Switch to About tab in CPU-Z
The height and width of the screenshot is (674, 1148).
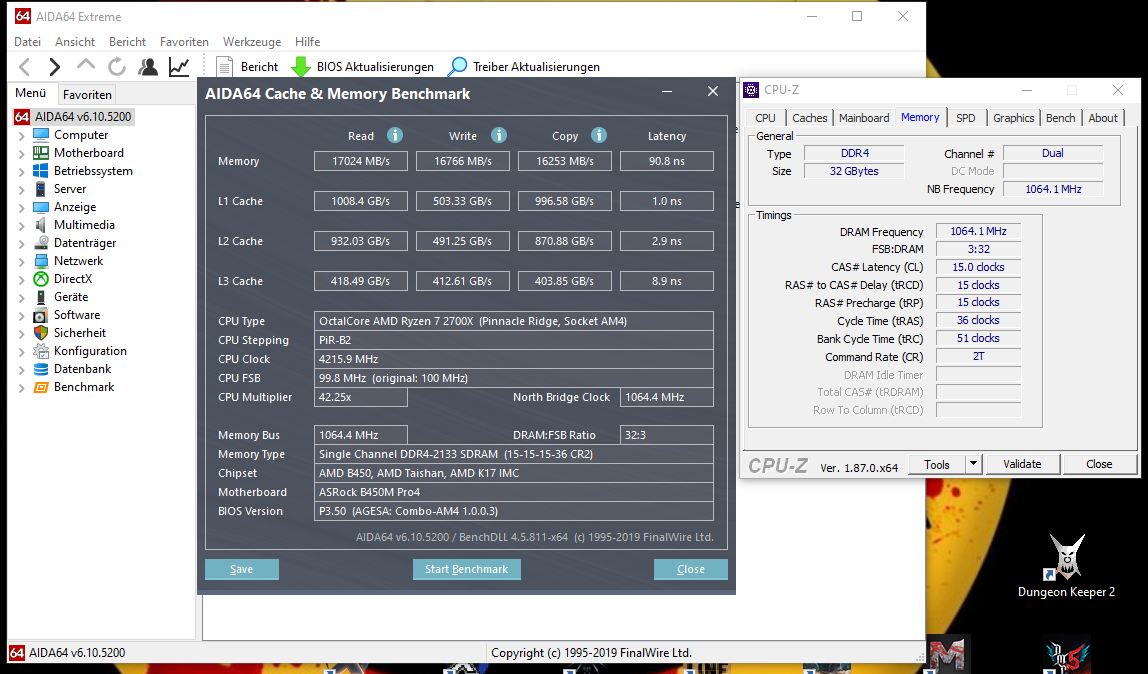pyautogui.click(x=1103, y=118)
